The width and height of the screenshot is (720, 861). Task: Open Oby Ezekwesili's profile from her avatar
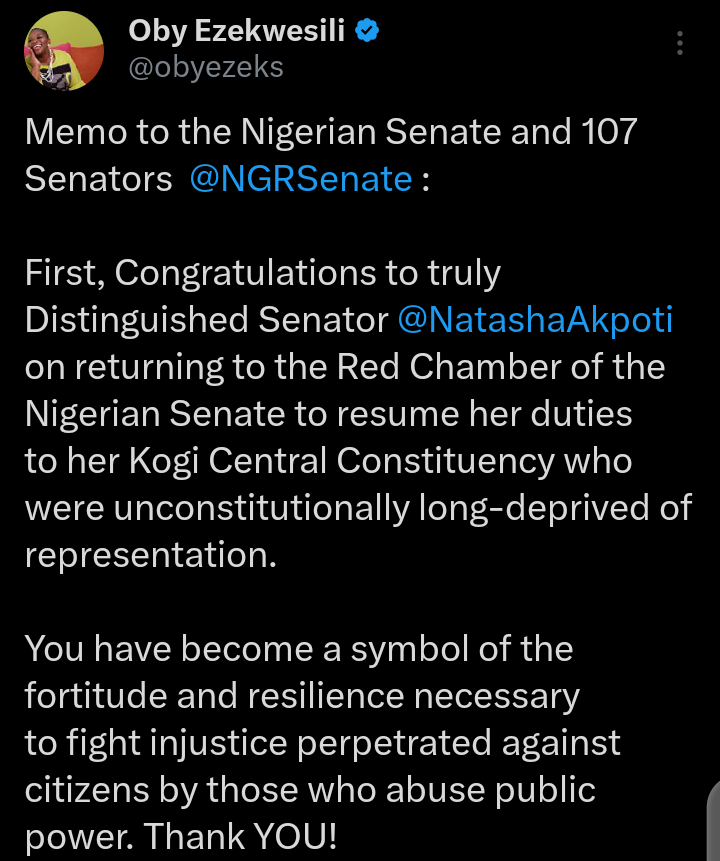[x=64, y=49]
